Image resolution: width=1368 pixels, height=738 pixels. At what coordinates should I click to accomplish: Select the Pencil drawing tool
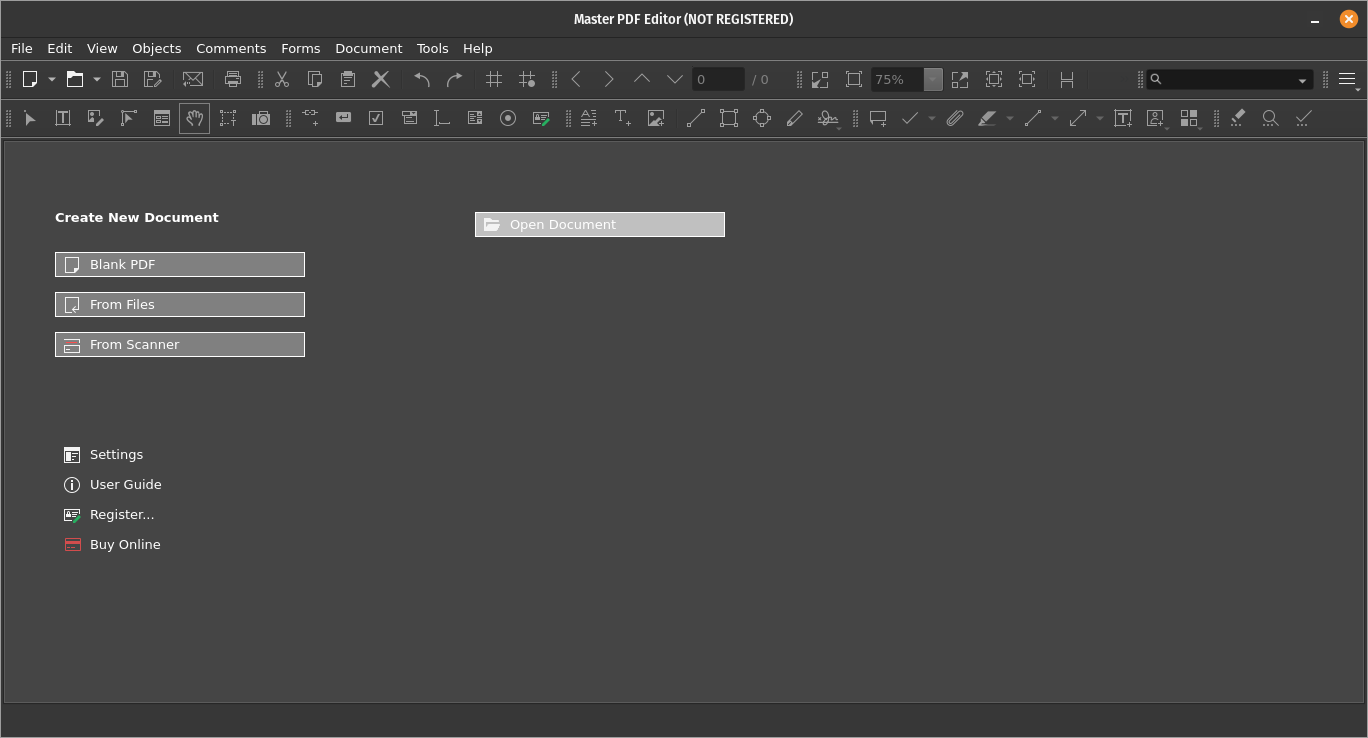[x=795, y=118]
